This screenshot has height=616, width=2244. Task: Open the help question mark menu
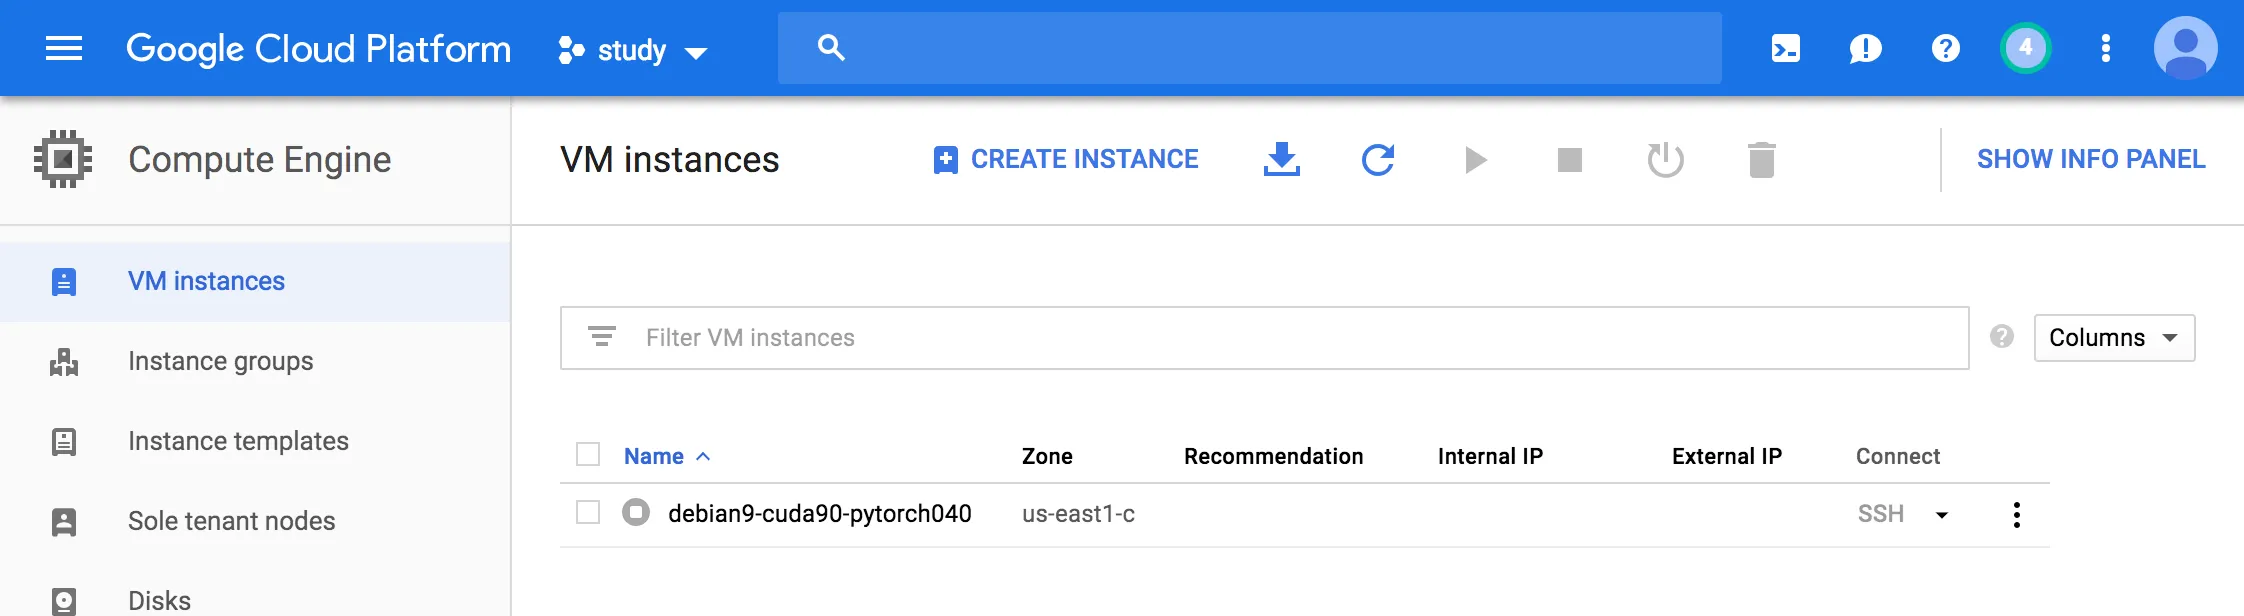point(1946,48)
